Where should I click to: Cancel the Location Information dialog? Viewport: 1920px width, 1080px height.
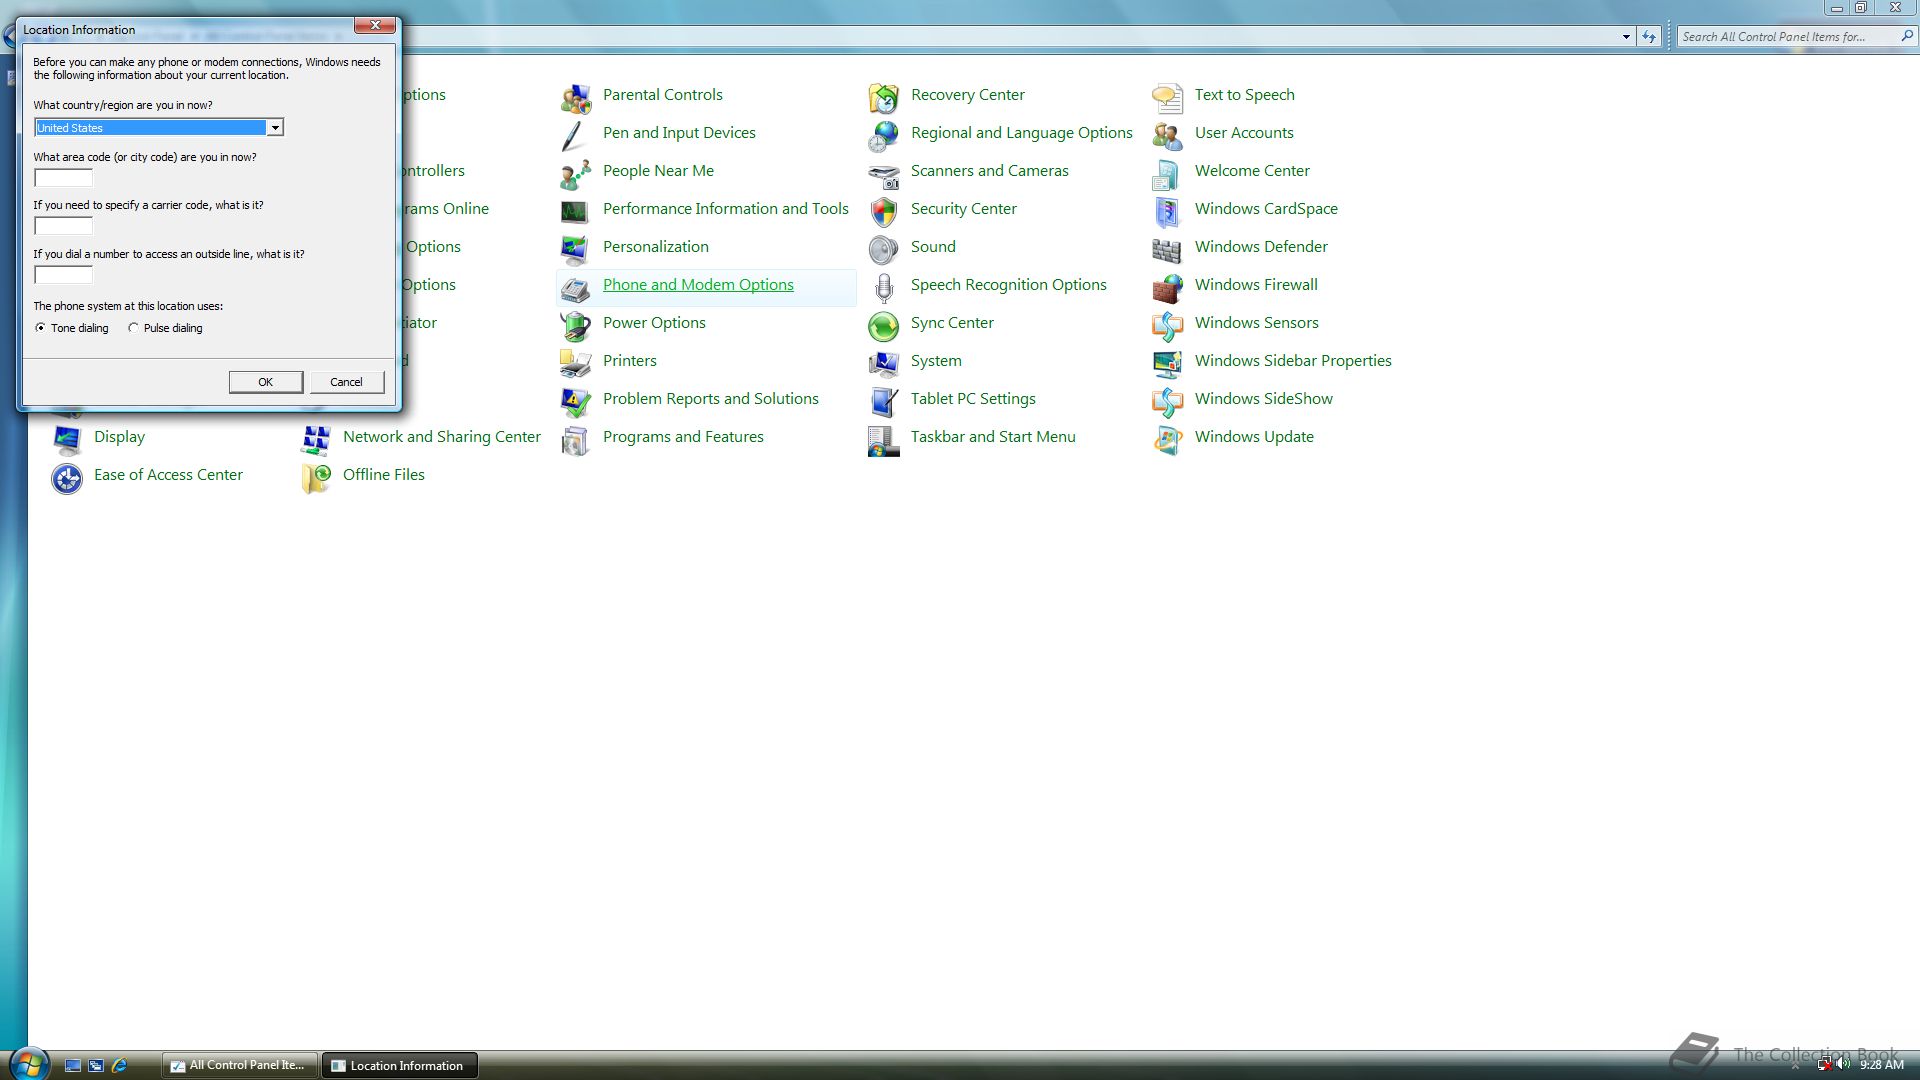pos(347,382)
